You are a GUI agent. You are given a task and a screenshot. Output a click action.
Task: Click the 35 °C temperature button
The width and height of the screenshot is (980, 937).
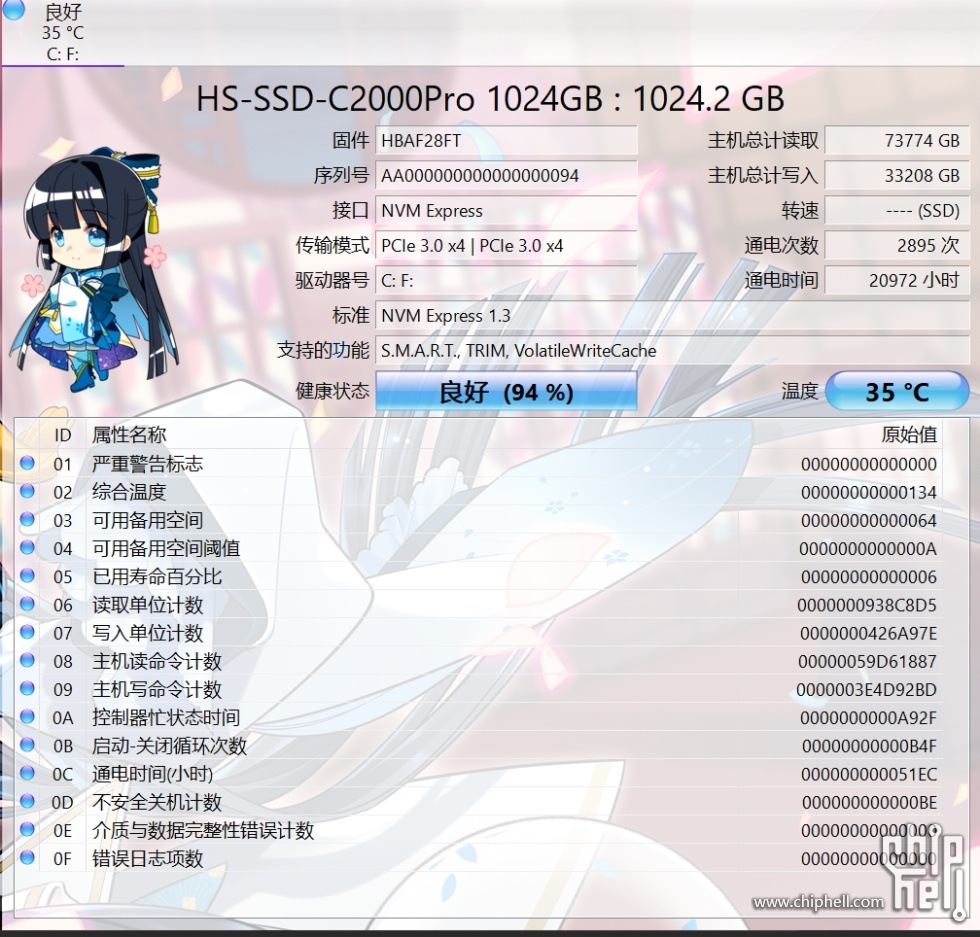[897, 391]
